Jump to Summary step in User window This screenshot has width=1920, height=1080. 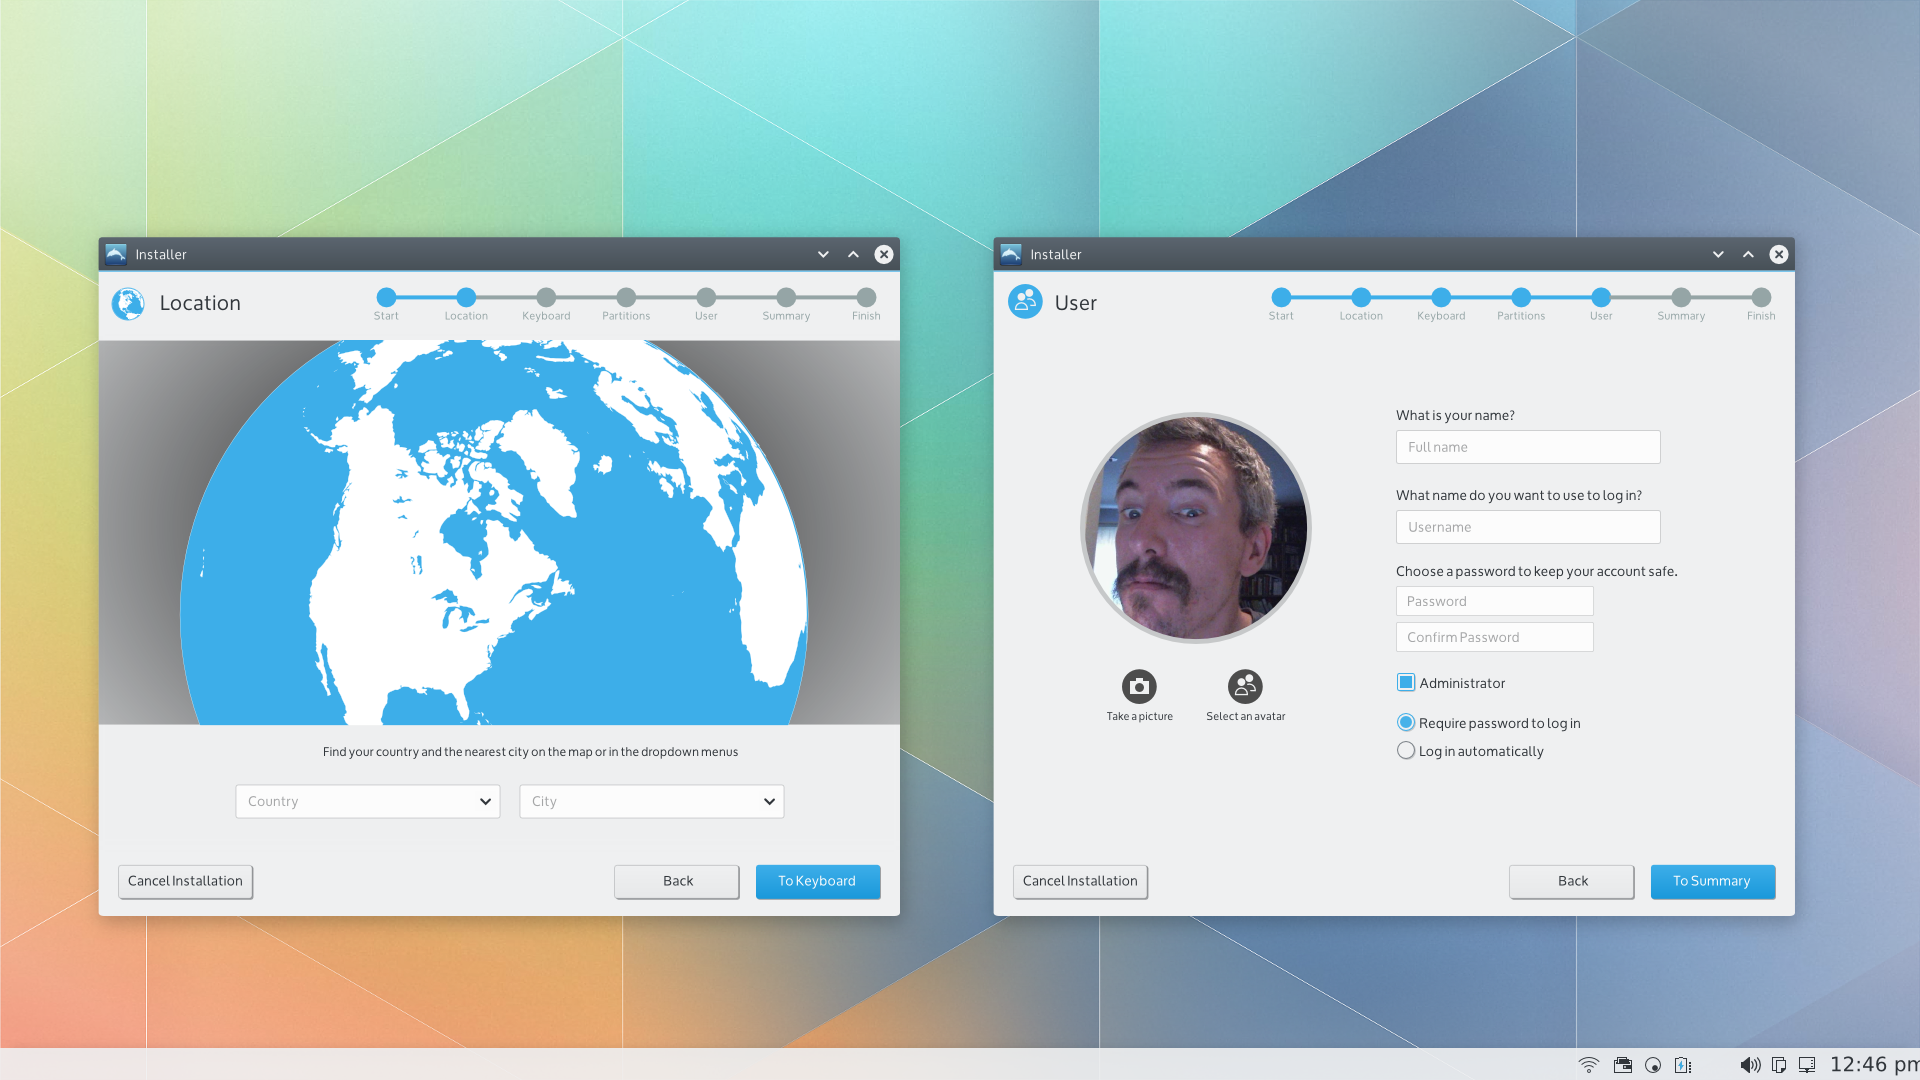1681,298
